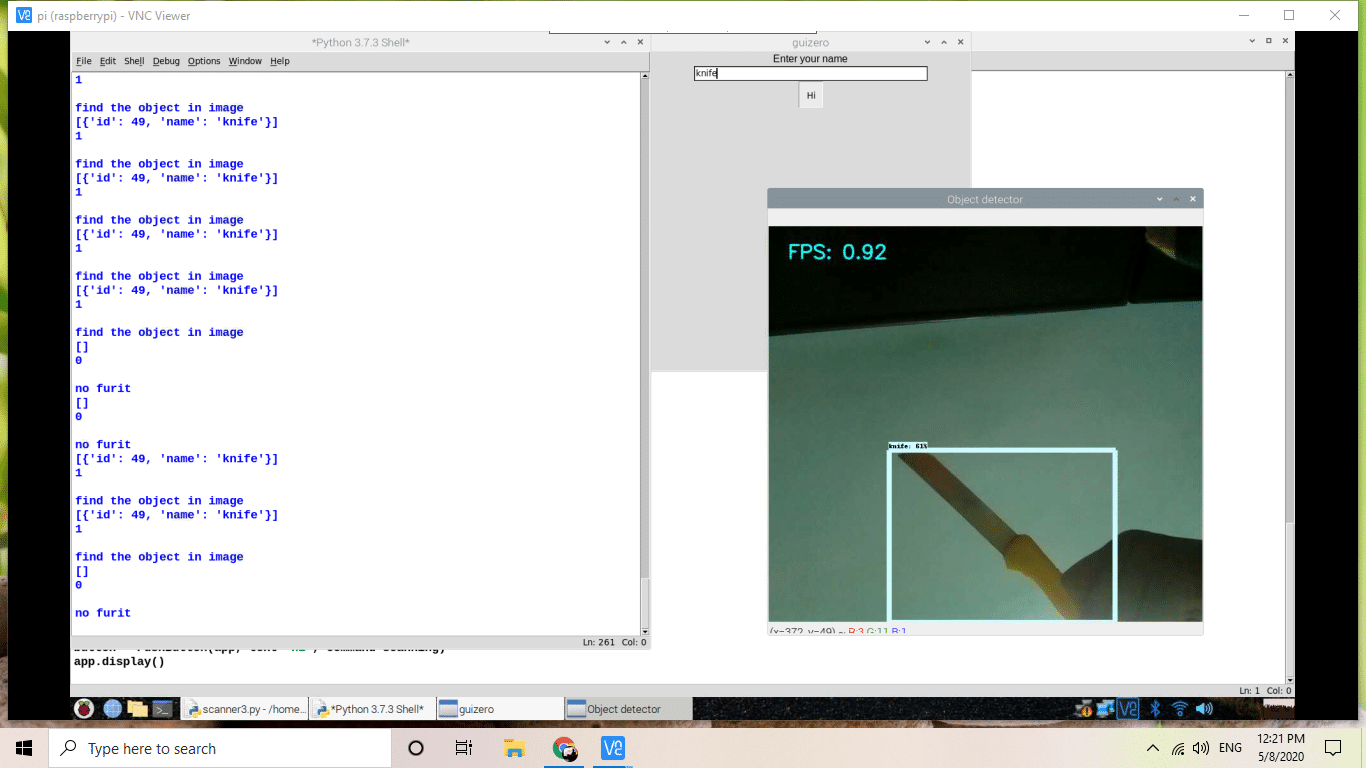Open the Raspberry Pi main menu icon

point(84,709)
